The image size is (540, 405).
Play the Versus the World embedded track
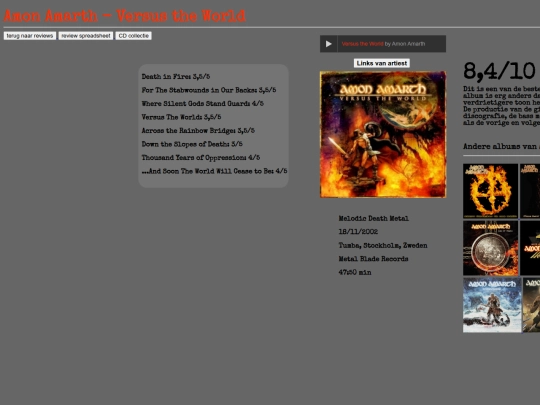329,44
